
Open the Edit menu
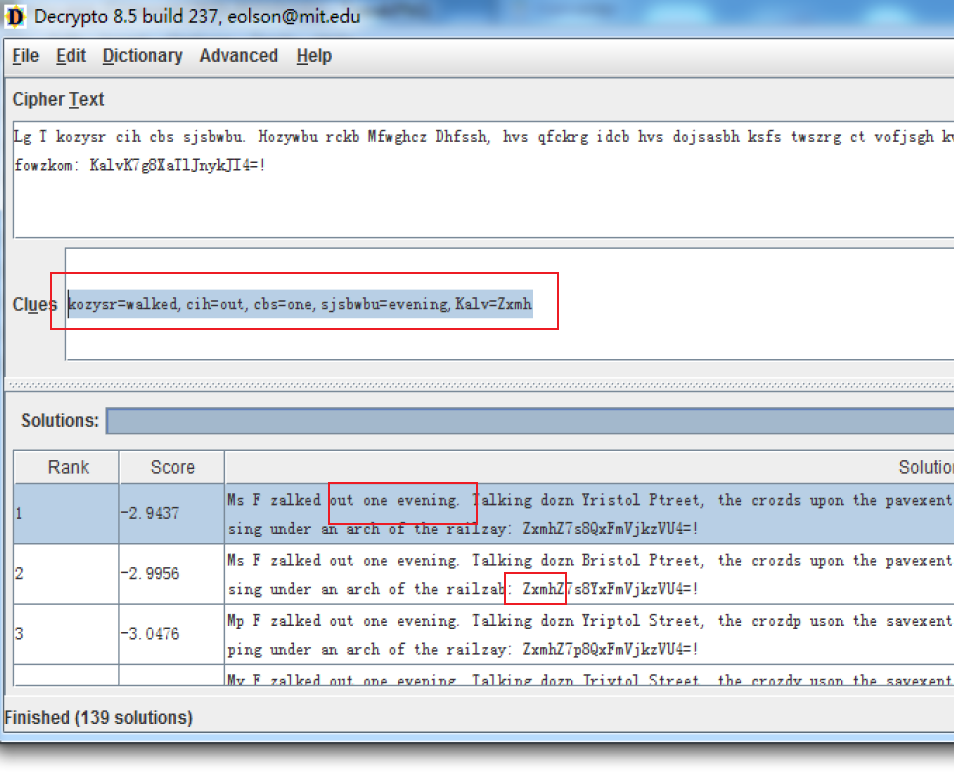[70, 56]
